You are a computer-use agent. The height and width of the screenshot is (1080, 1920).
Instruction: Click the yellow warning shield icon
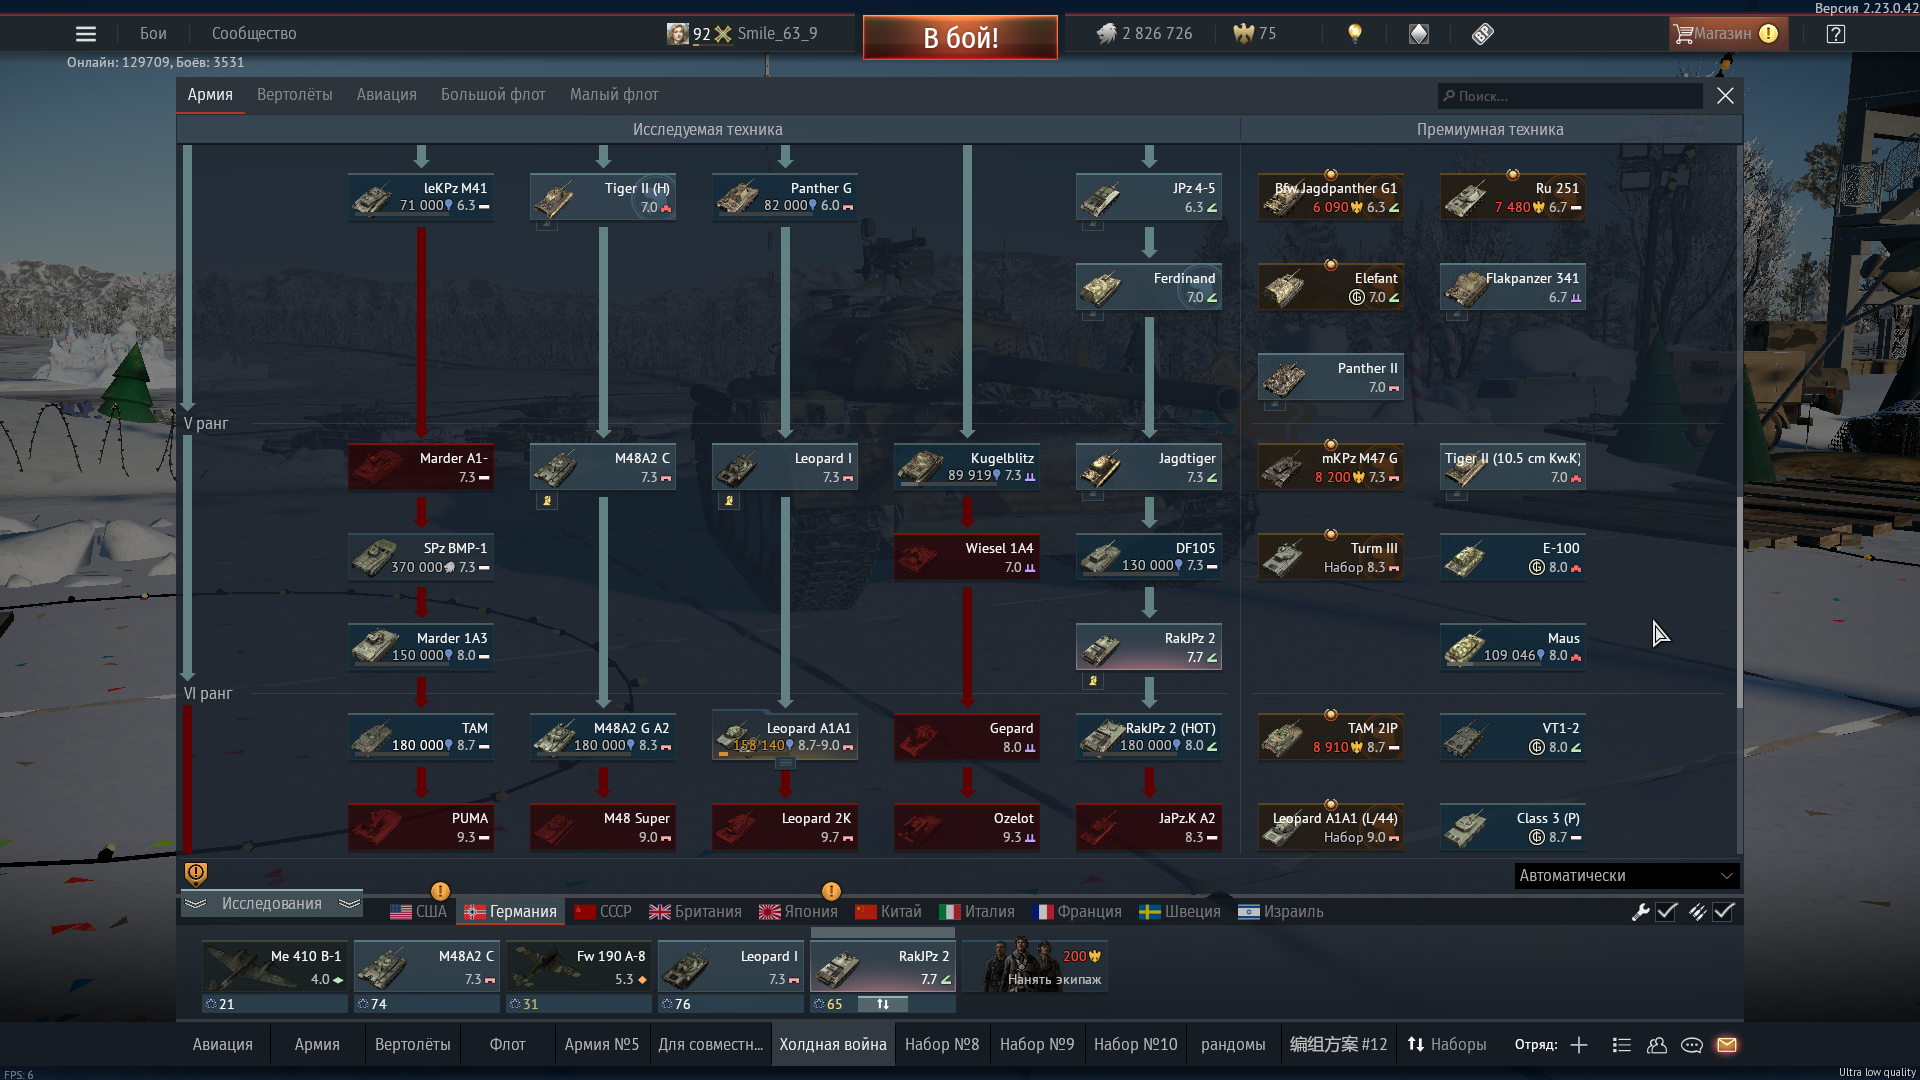click(x=196, y=874)
